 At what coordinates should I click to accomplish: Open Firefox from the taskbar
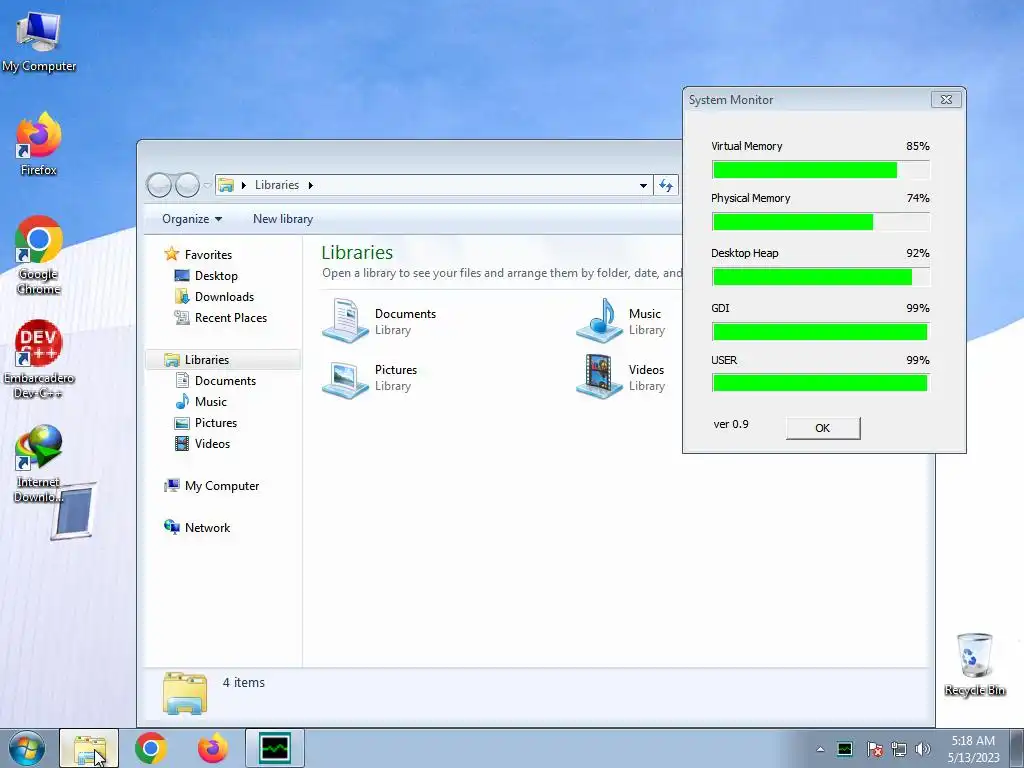(213, 748)
